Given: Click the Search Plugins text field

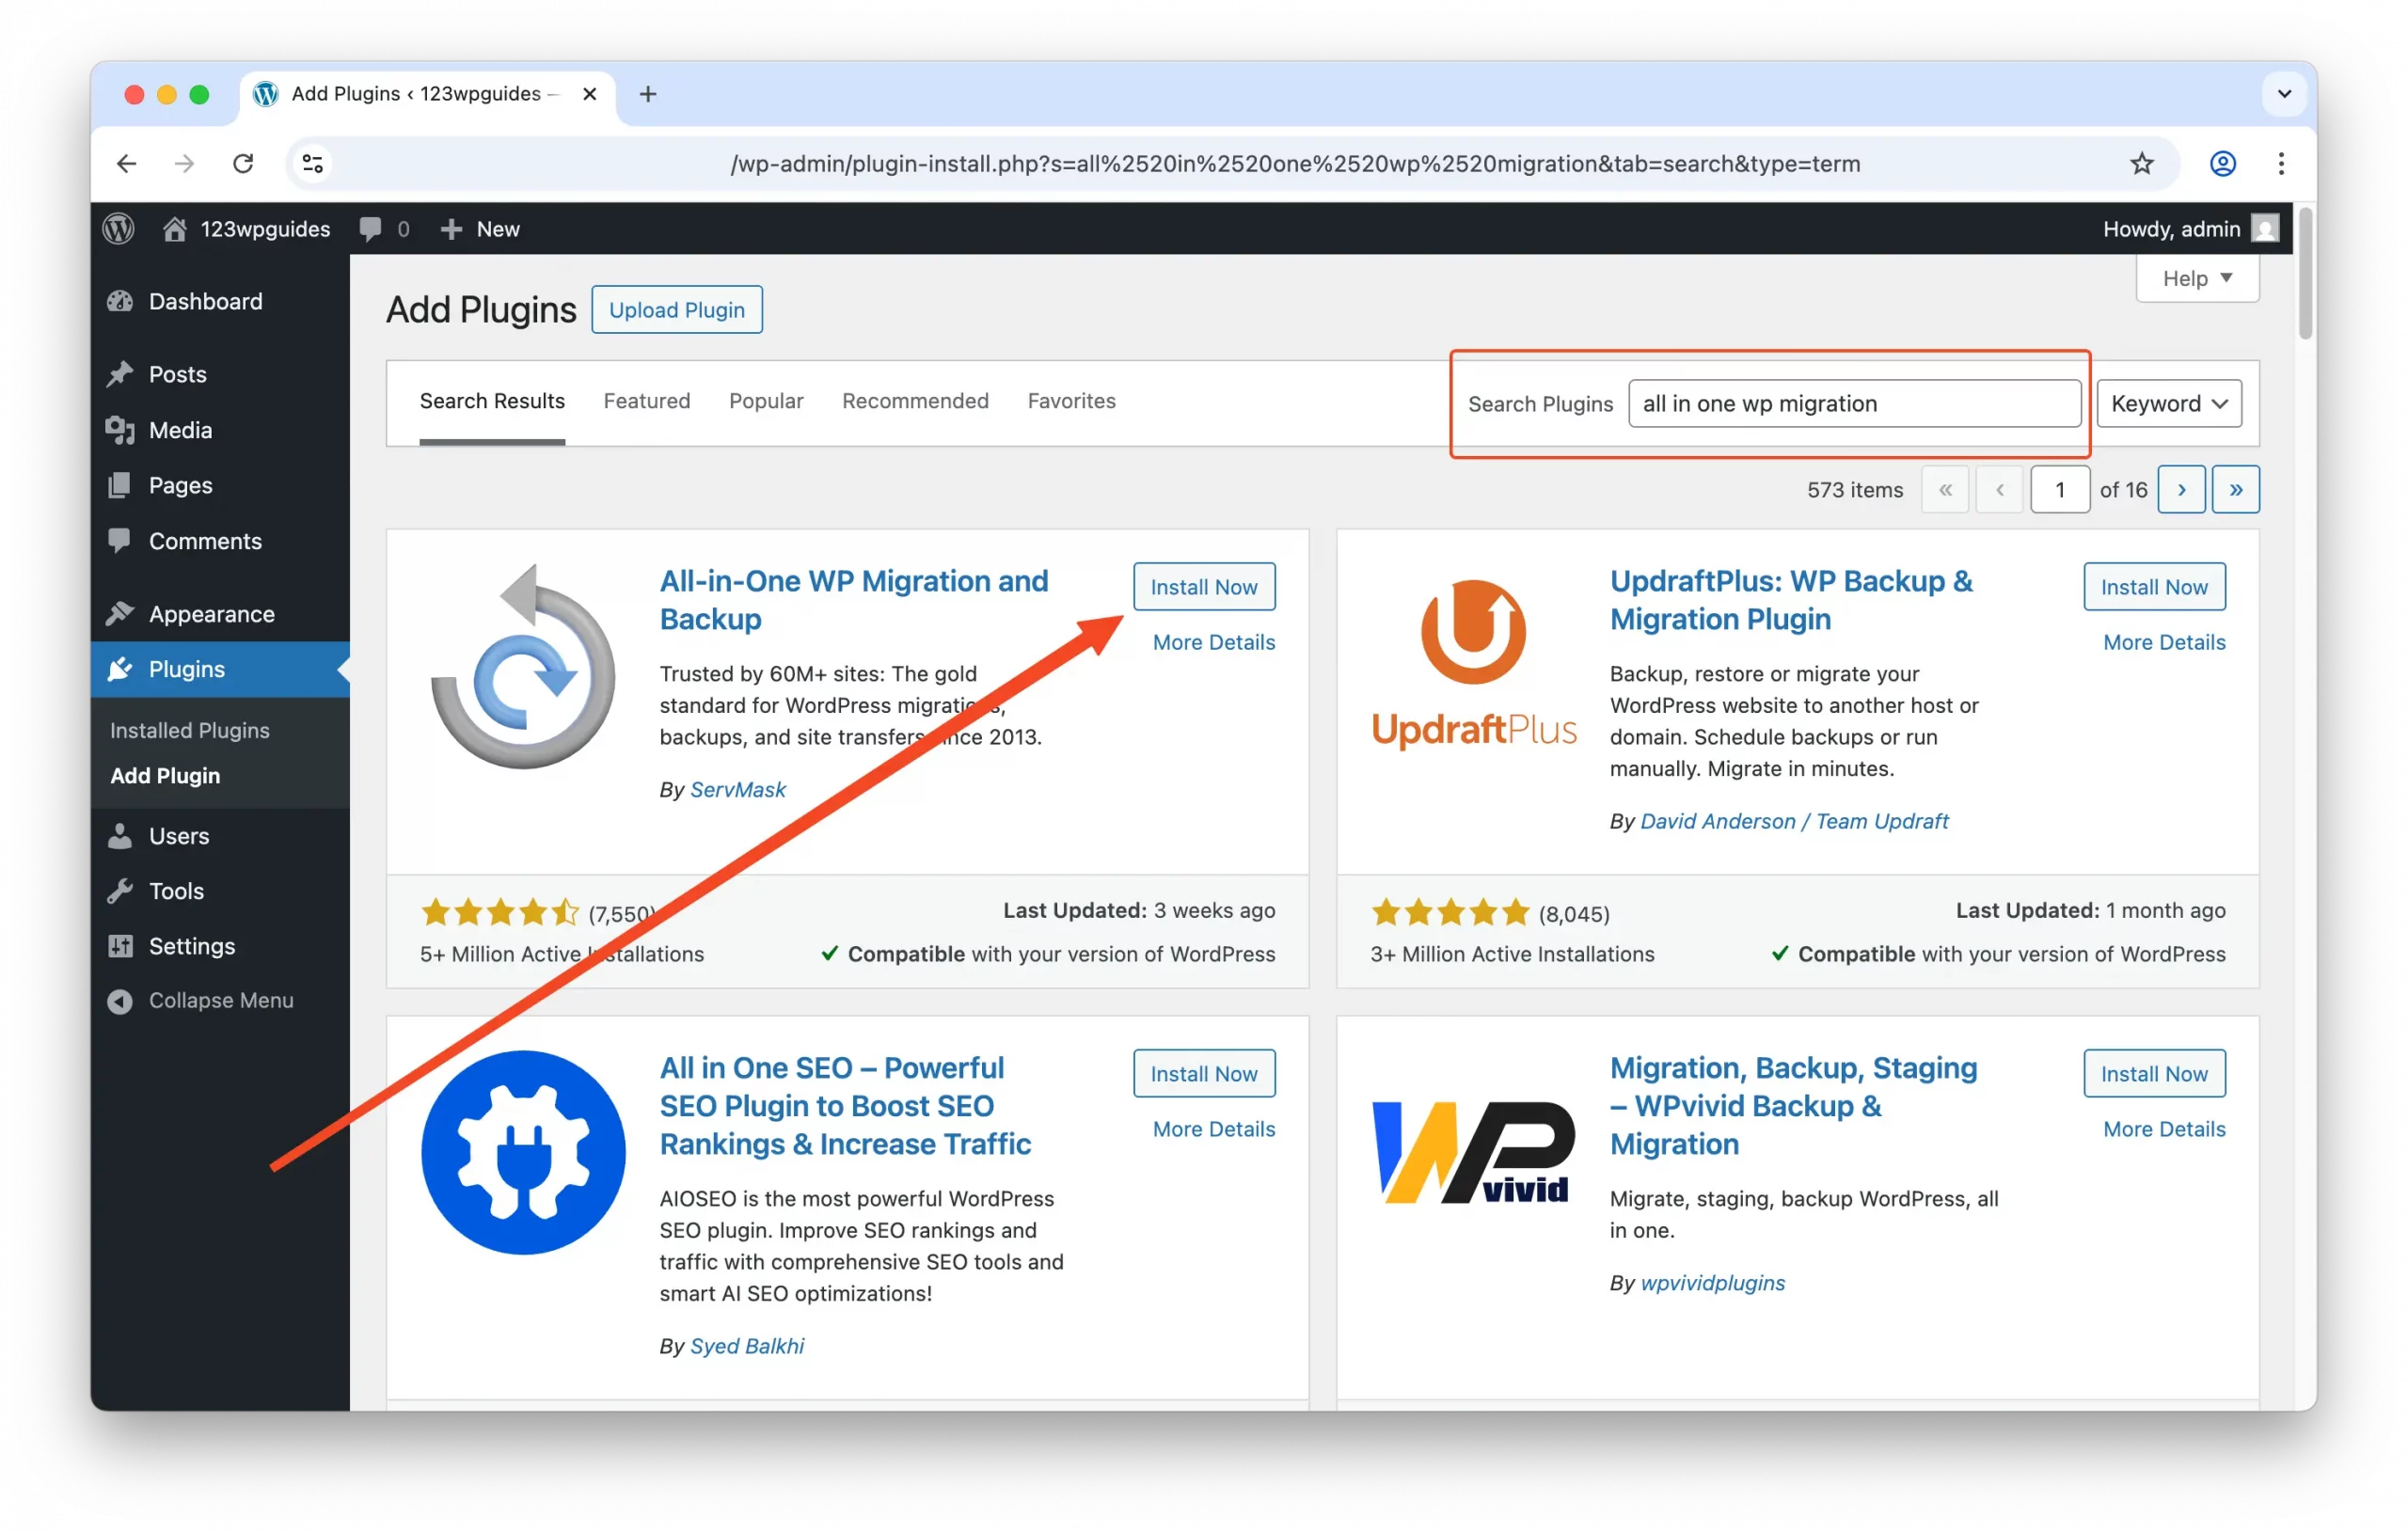Looking at the screenshot, I should coord(1853,403).
